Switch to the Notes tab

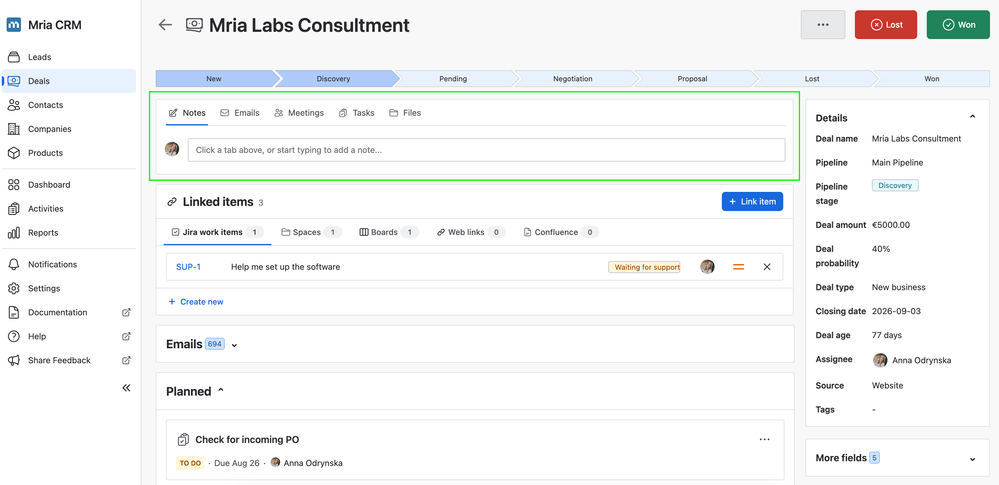(x=187, y=113)
